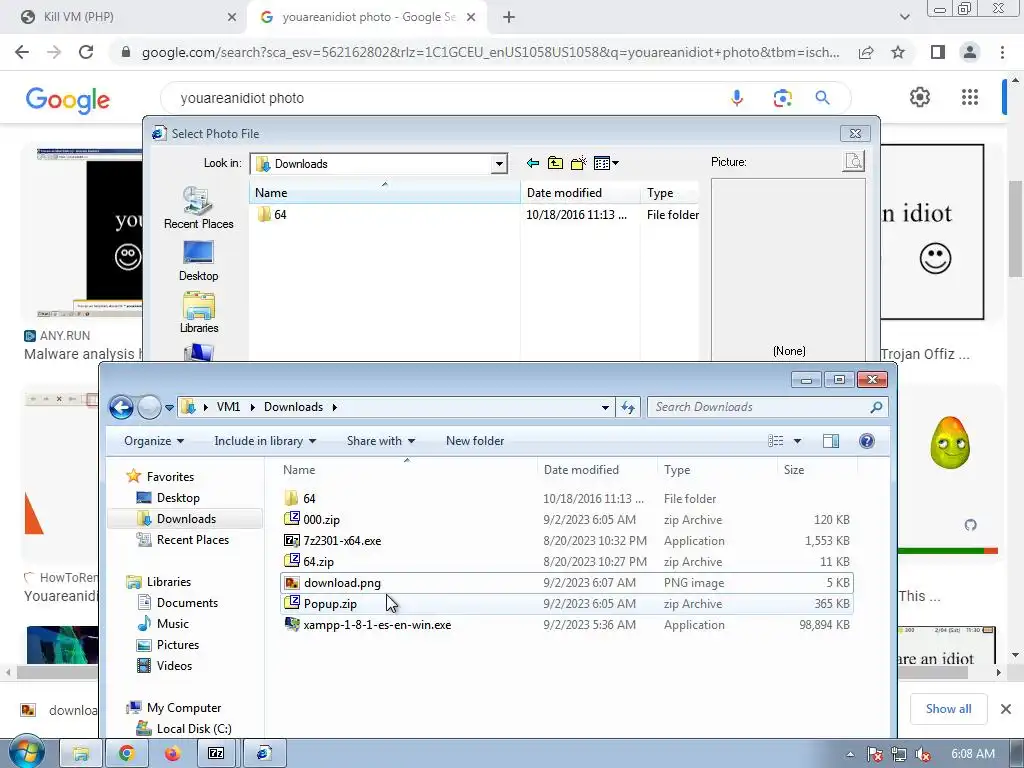Click New folder in Explorer toolbar
Screen dimensions: 1024x768
pyautogui.click(x=475, y=441)
